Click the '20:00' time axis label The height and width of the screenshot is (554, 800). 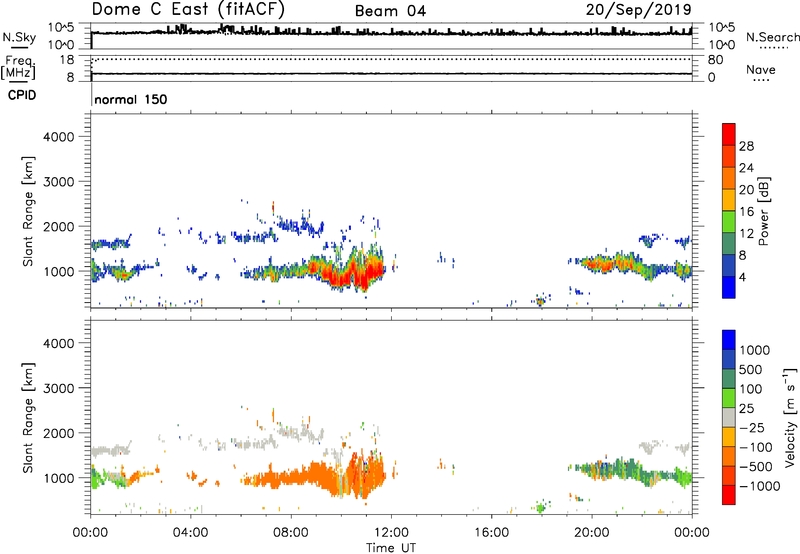tap(591, 532)
